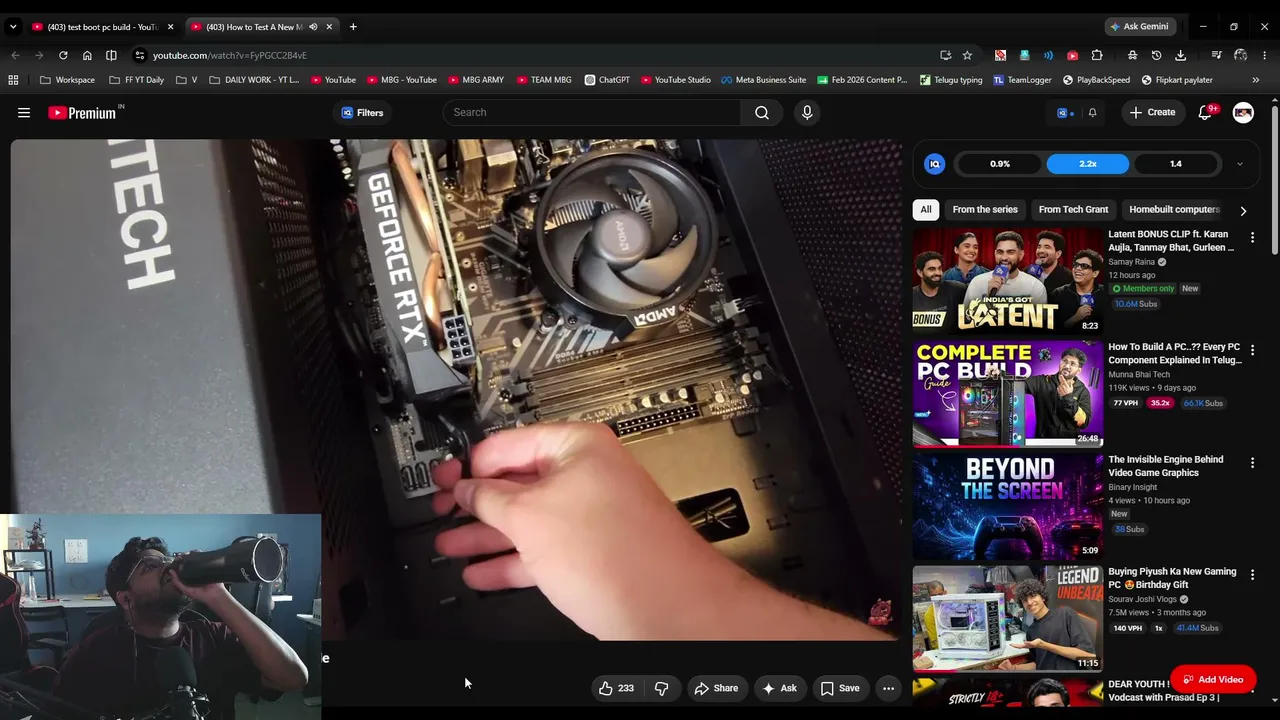The width and height of the screenshot is (1280, 720).
Task: Open Samay Raina channel name
Action: pos(1131,262)
